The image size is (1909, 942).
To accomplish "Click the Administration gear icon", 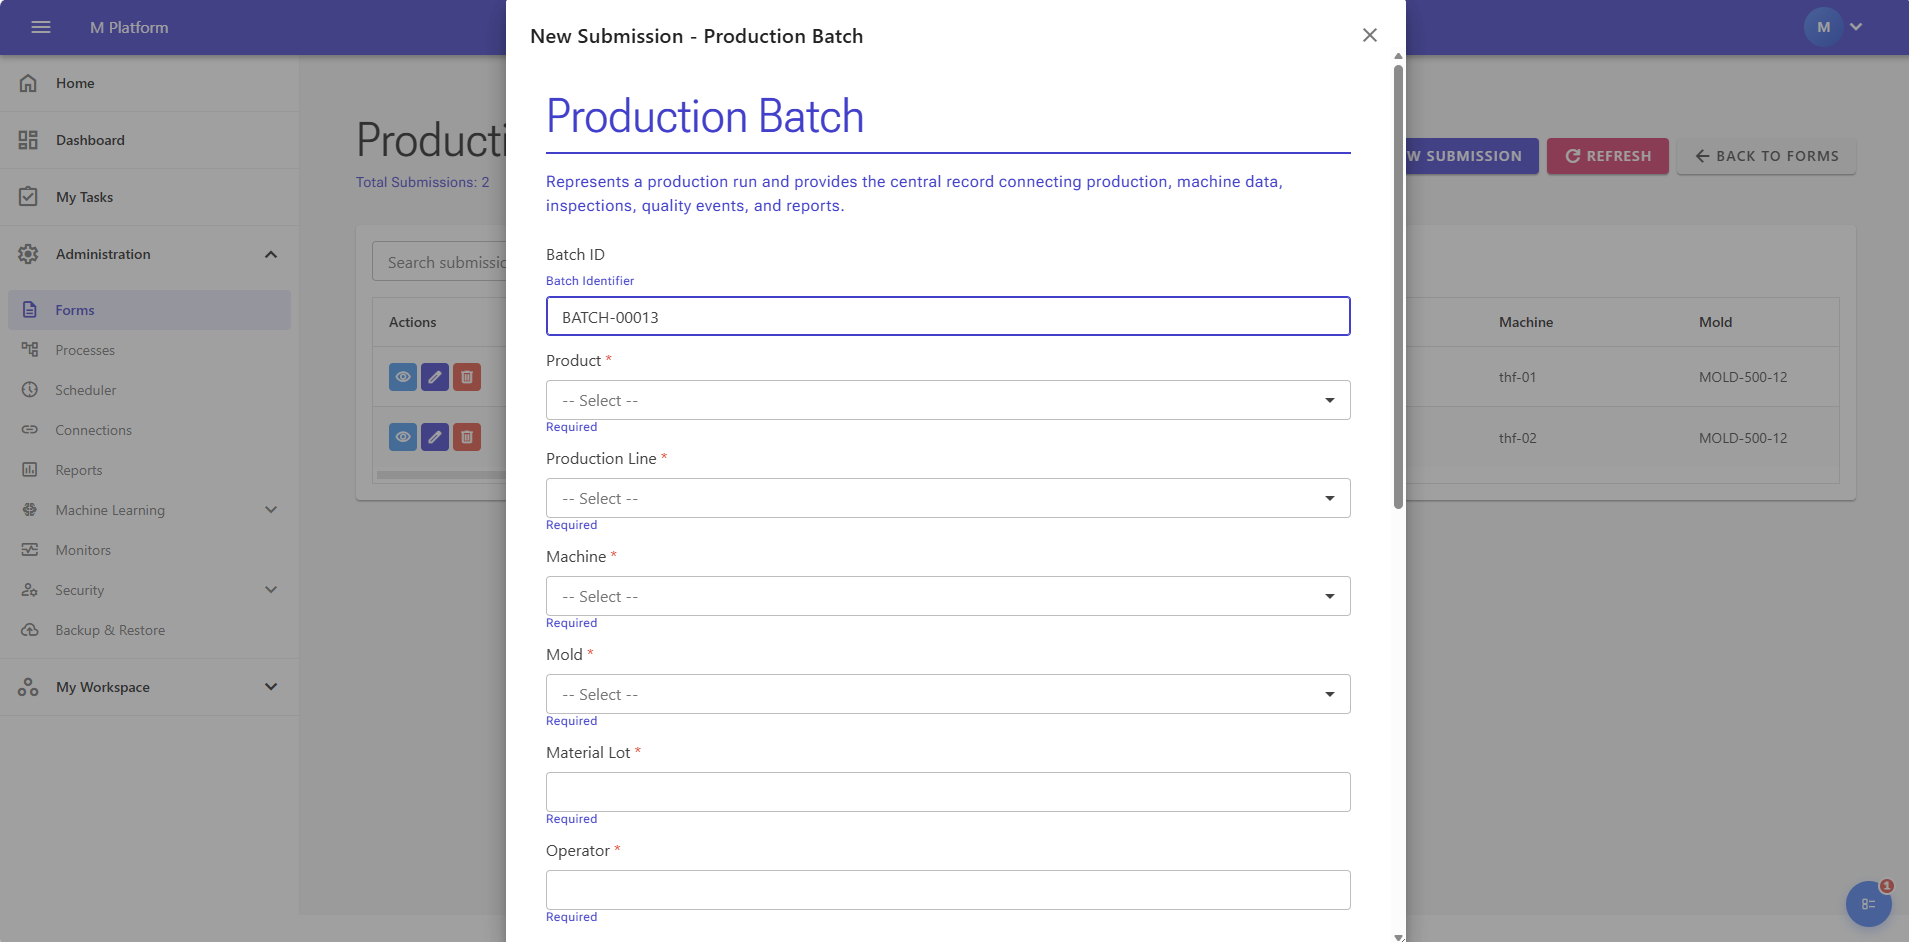I will 28,254.
